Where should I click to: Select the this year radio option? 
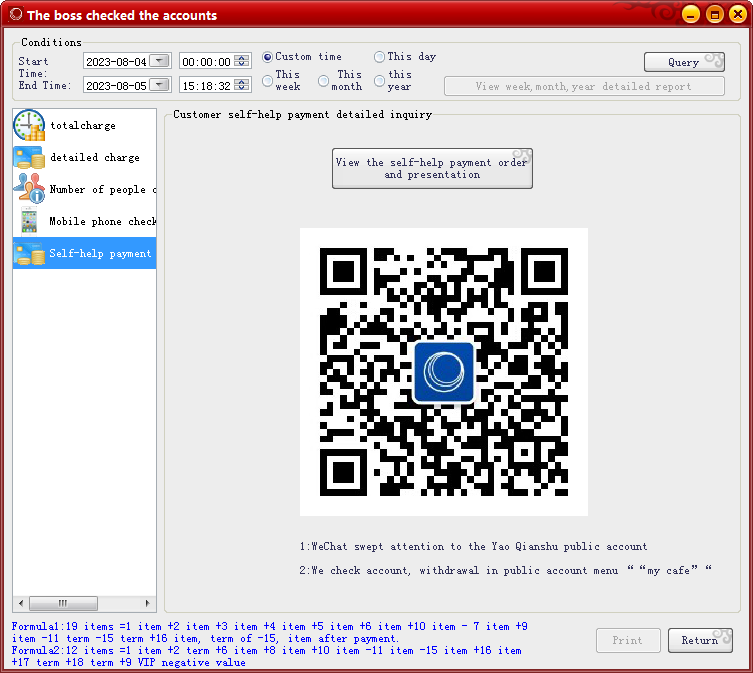pos(379,81)
